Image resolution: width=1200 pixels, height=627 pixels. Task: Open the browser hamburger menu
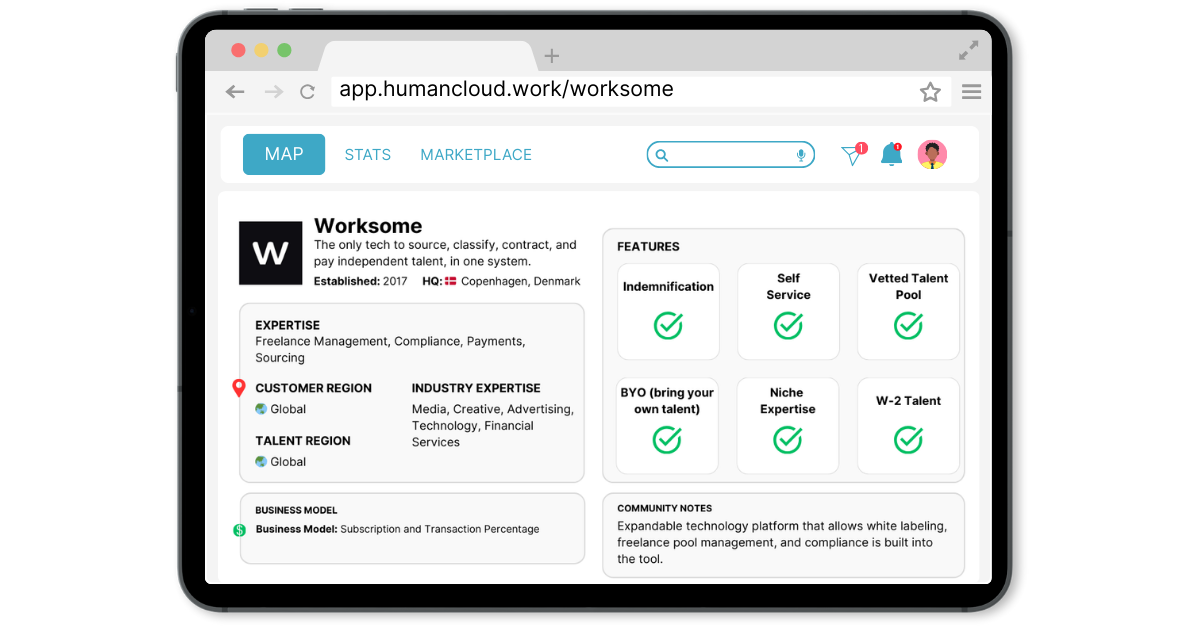pos(971,92)
